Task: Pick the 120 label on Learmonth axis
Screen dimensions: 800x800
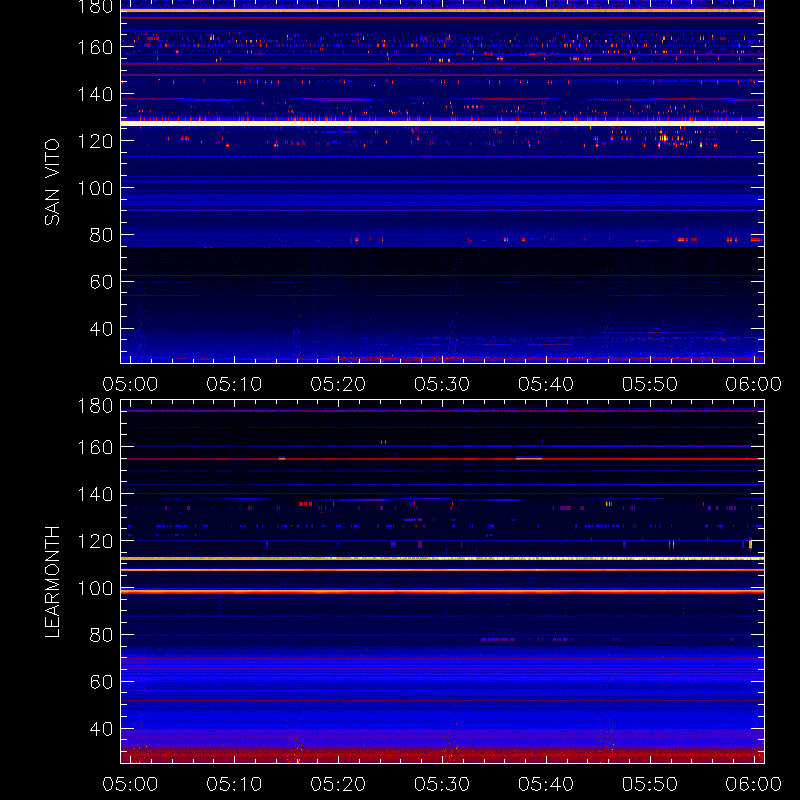Action: [95, 541]
